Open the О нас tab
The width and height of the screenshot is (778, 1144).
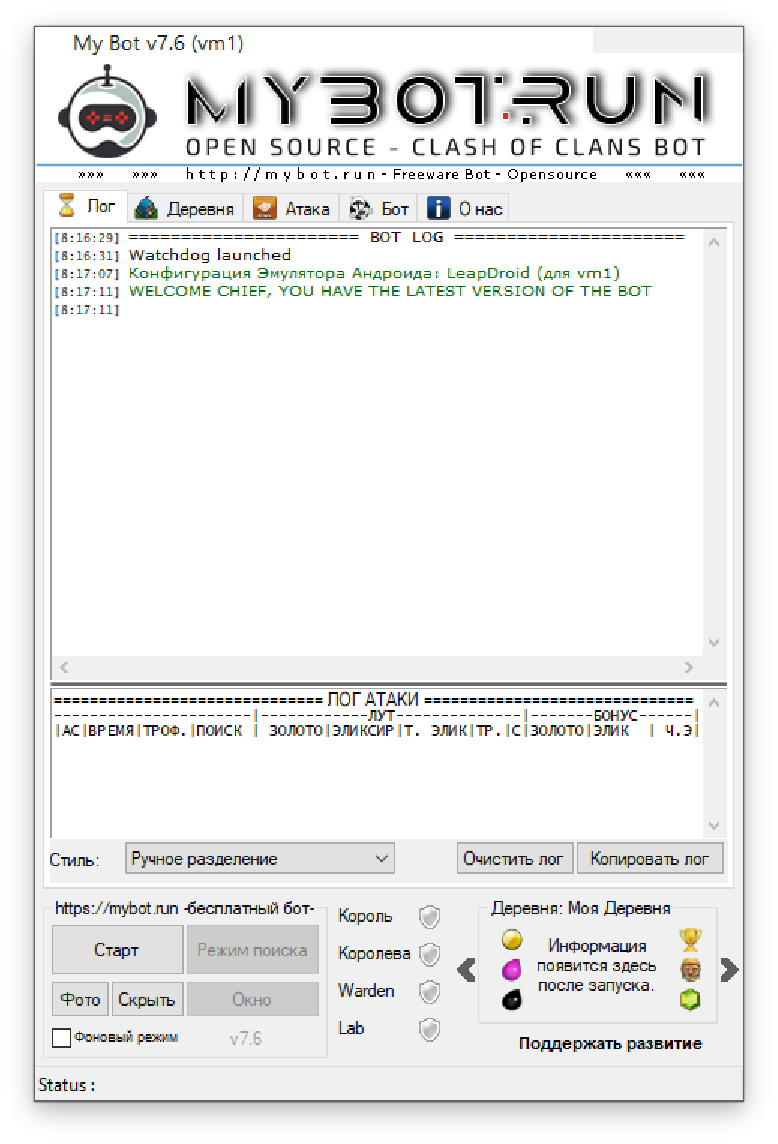point(466,209)
